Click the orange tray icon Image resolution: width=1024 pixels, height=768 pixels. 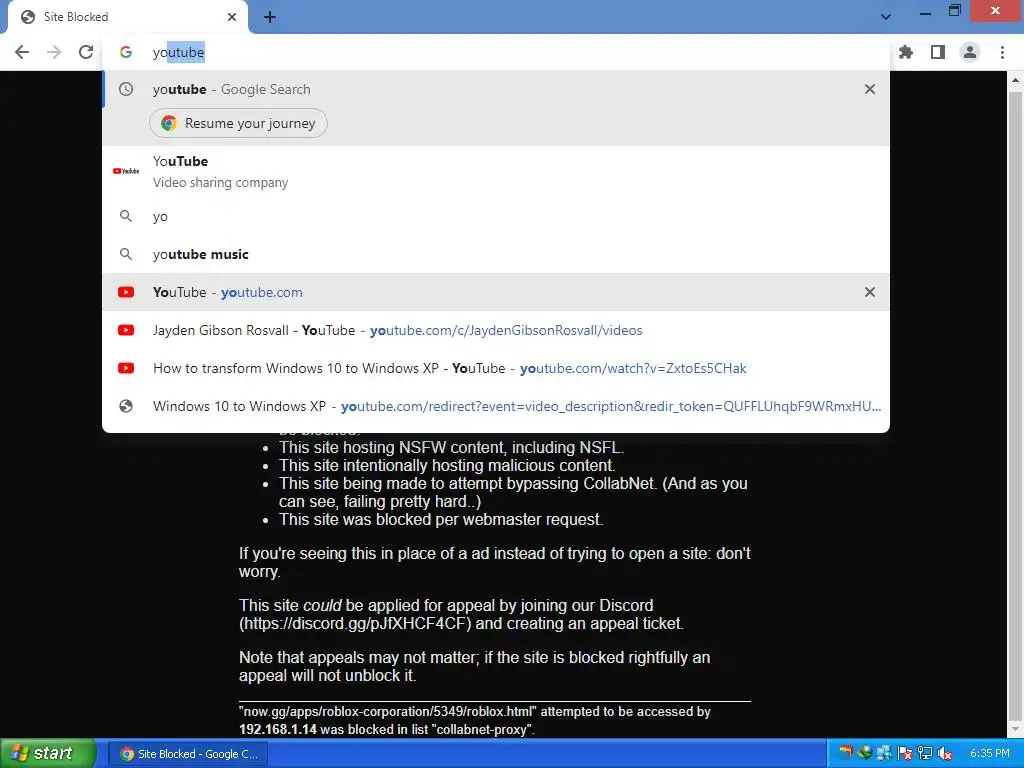pyautogui.click(x=846, y=752)
